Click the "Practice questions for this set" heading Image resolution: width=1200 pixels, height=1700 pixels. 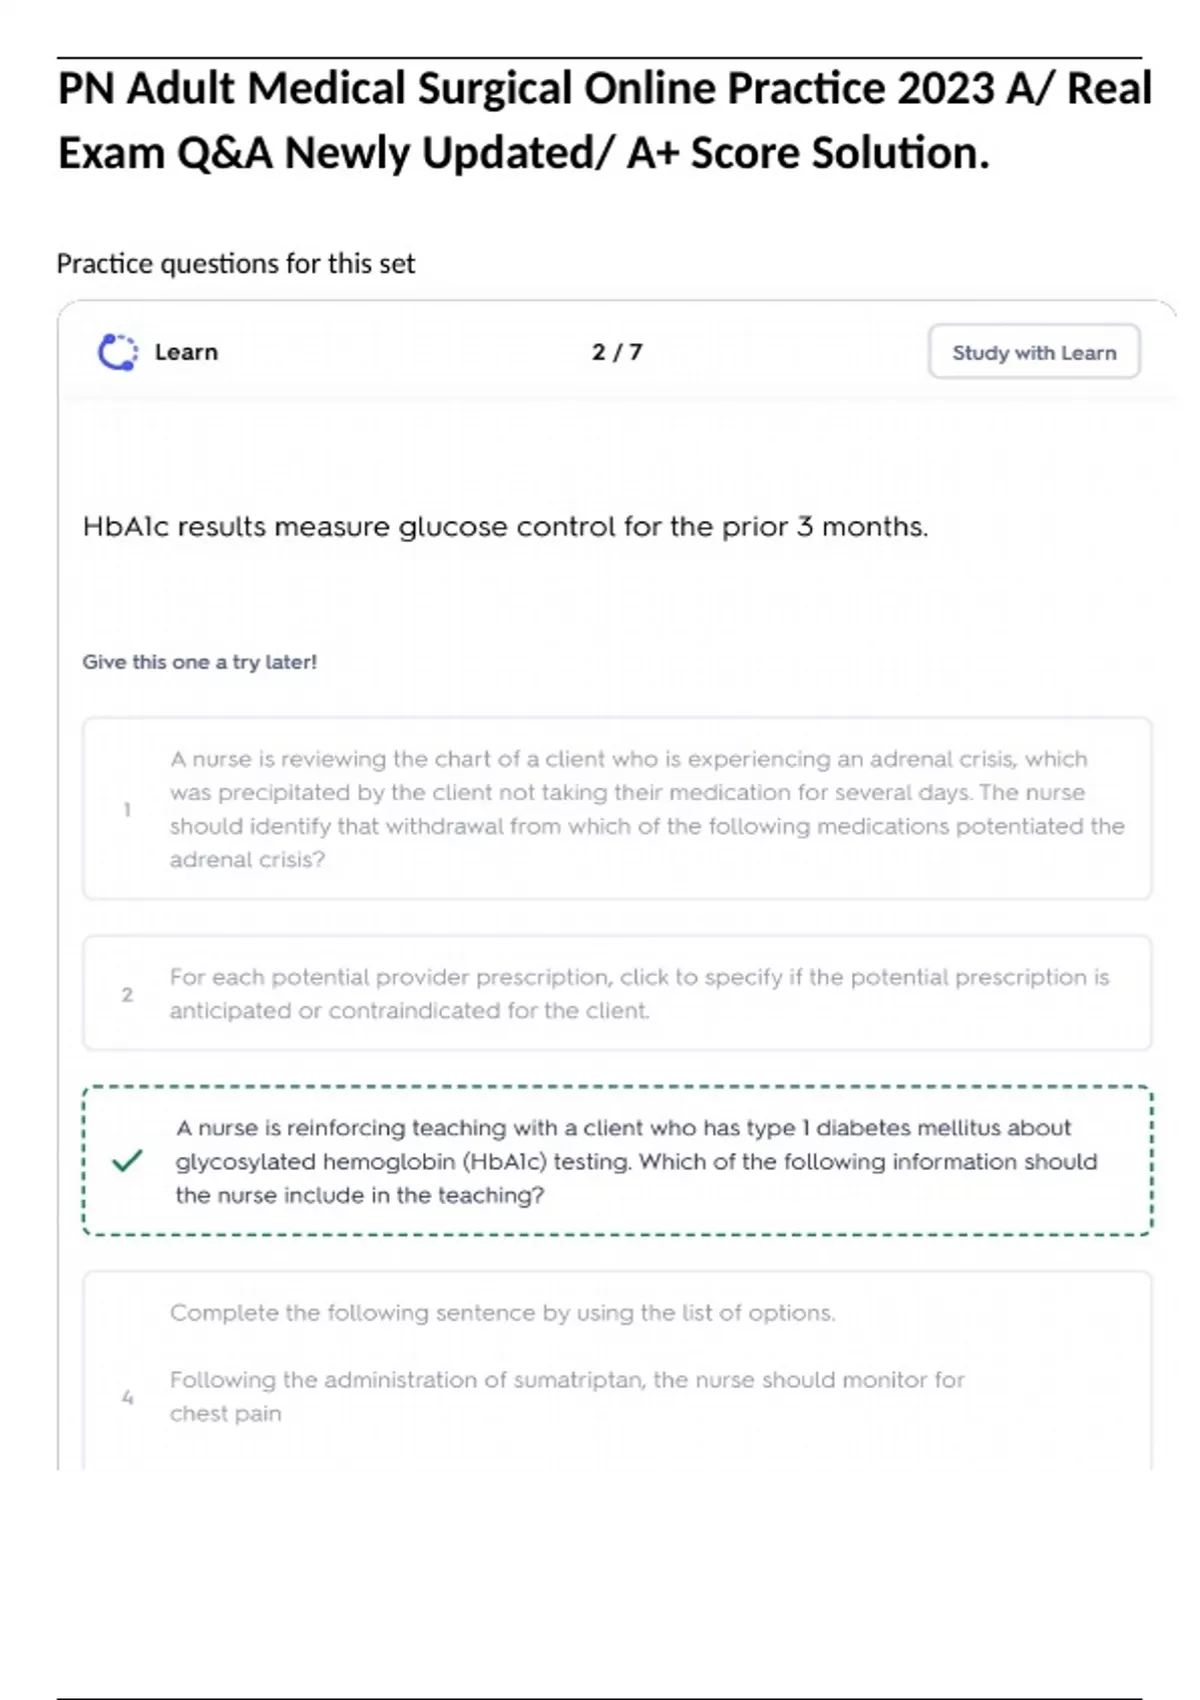[x=235, y=264]
